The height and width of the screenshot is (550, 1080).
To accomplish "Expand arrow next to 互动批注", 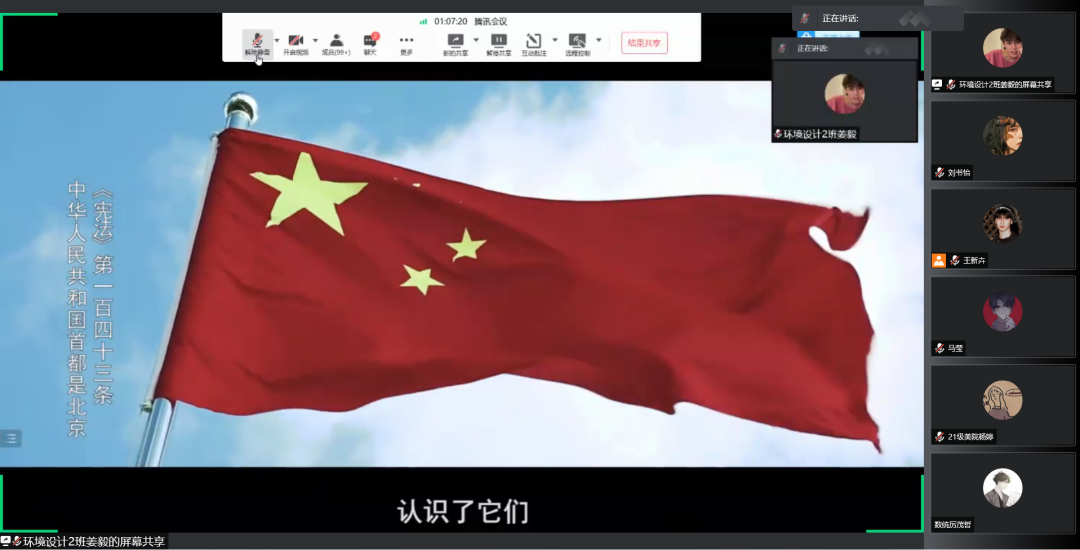I will 553,41.
